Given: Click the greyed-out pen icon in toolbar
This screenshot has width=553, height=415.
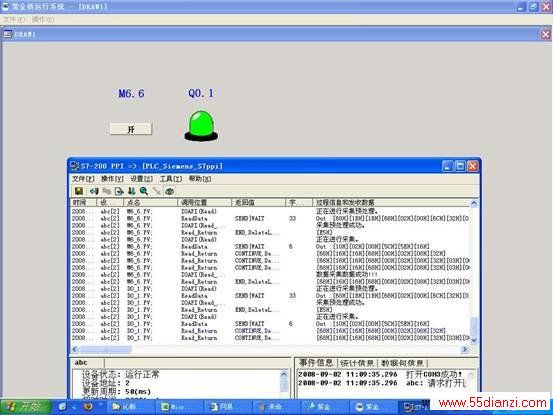Looking at the screenshot, I should (x=157, y=191).
